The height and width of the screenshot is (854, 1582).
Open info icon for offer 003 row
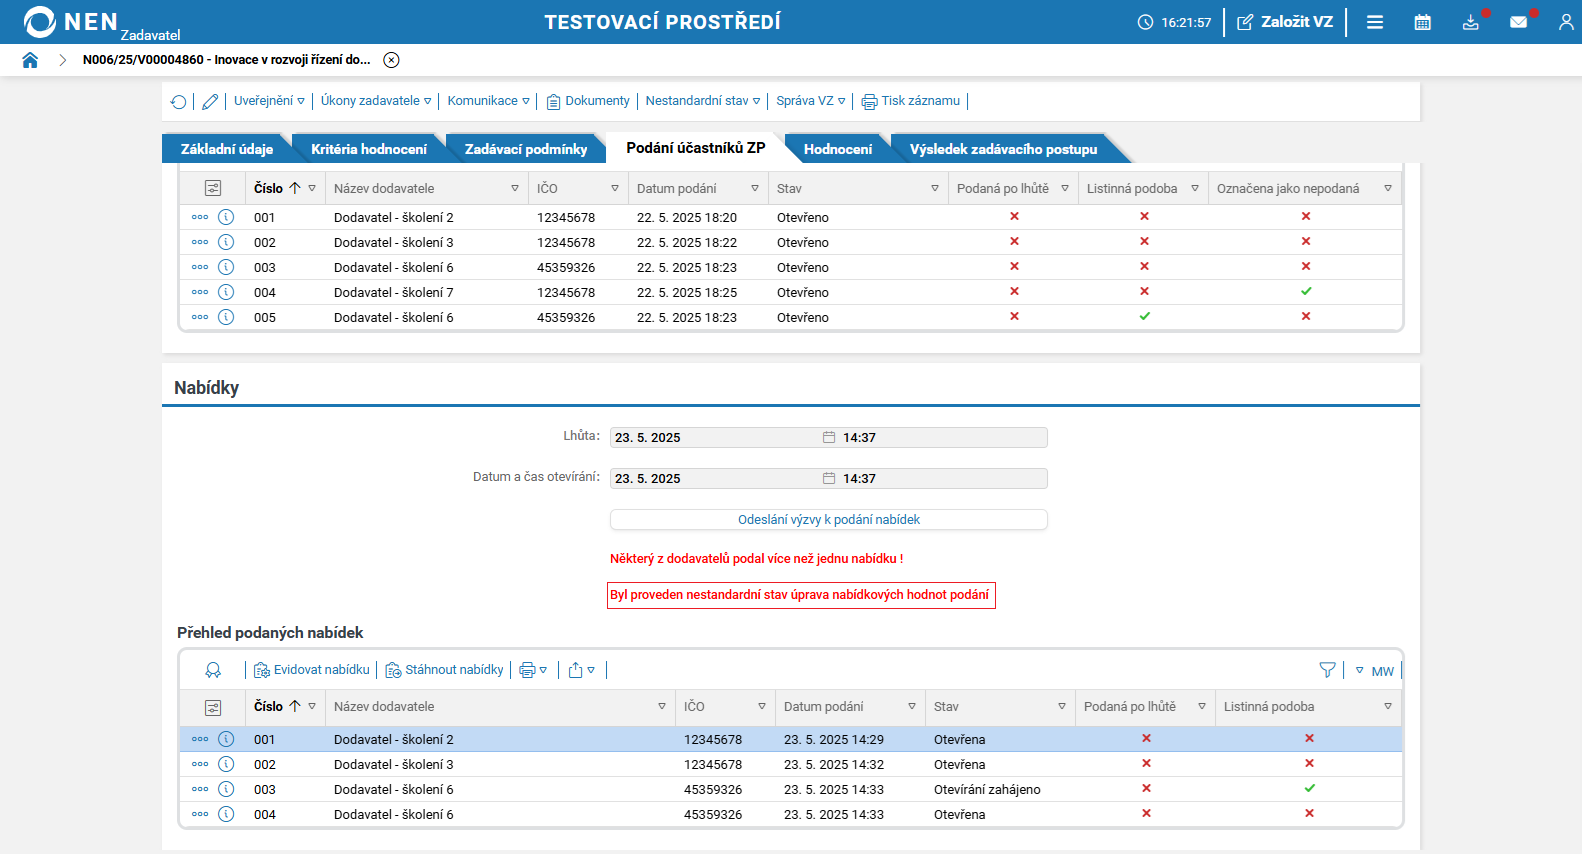tap(226, 789)
